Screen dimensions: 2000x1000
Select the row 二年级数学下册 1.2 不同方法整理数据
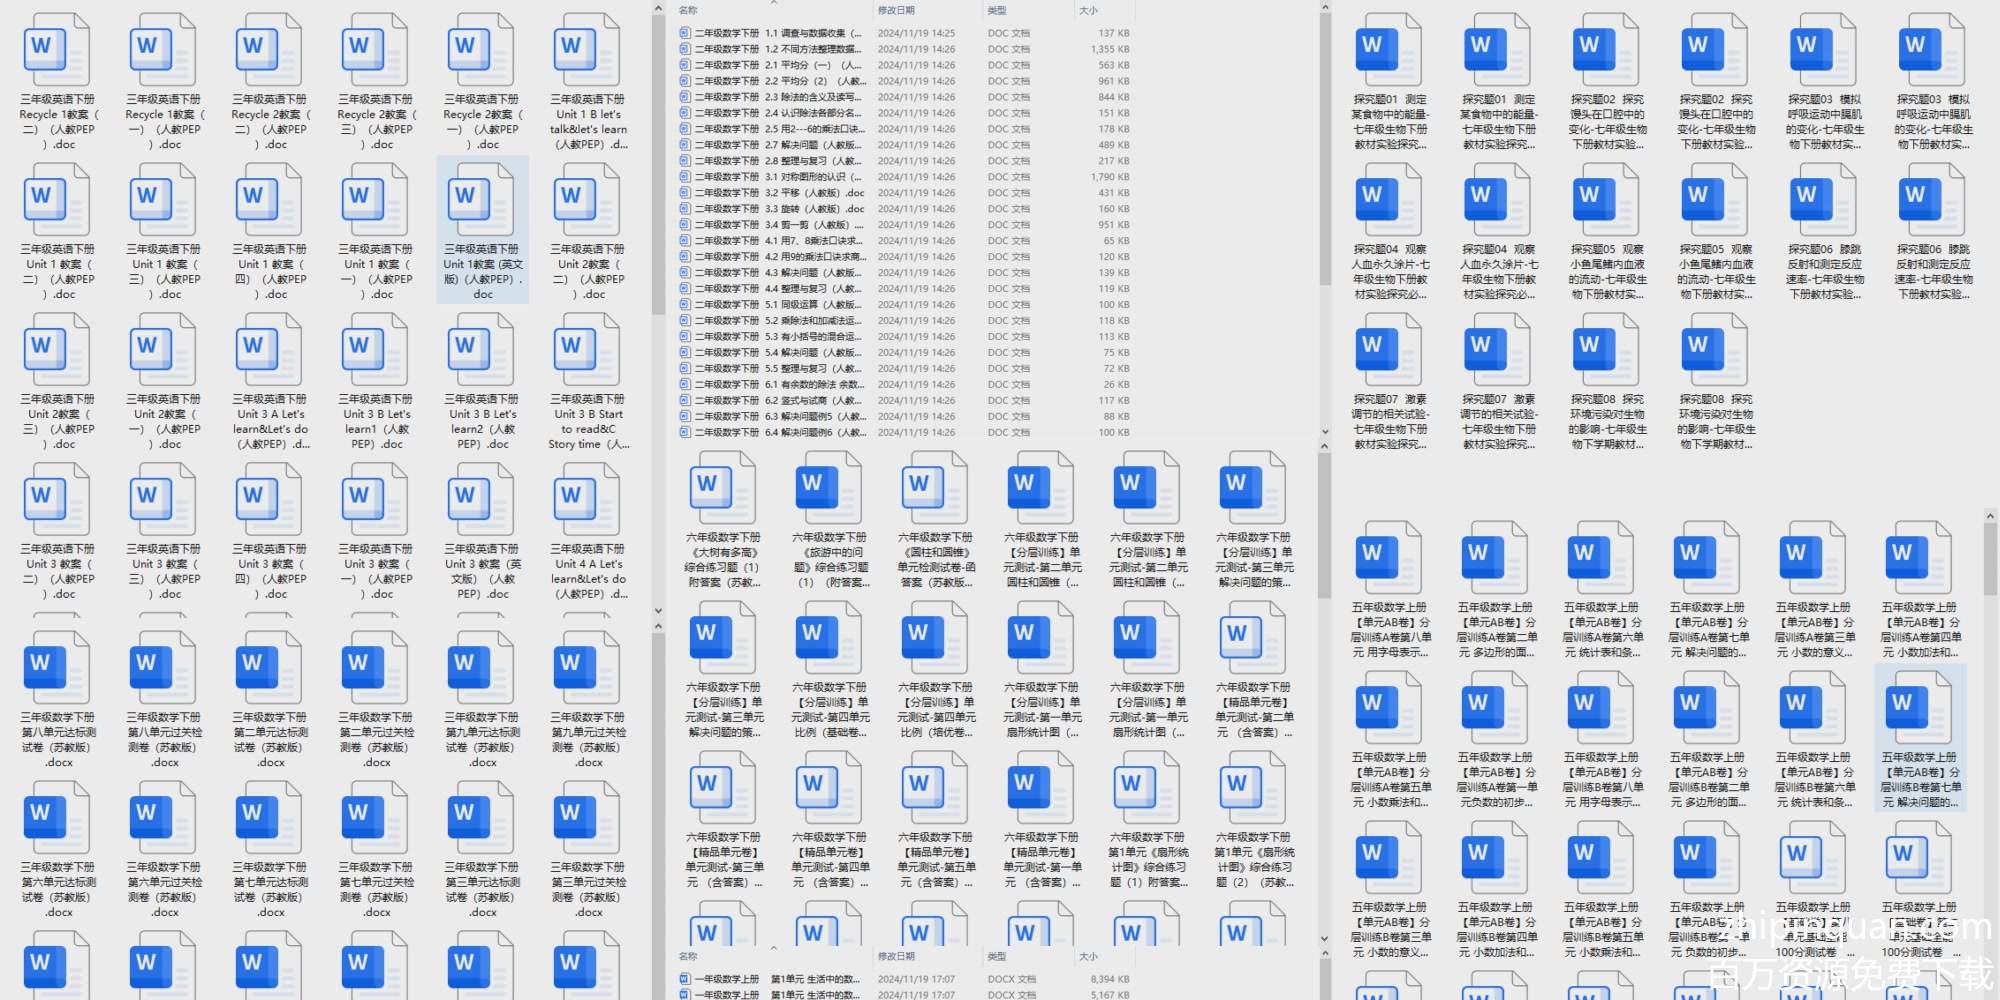click(x=905, y=49)
